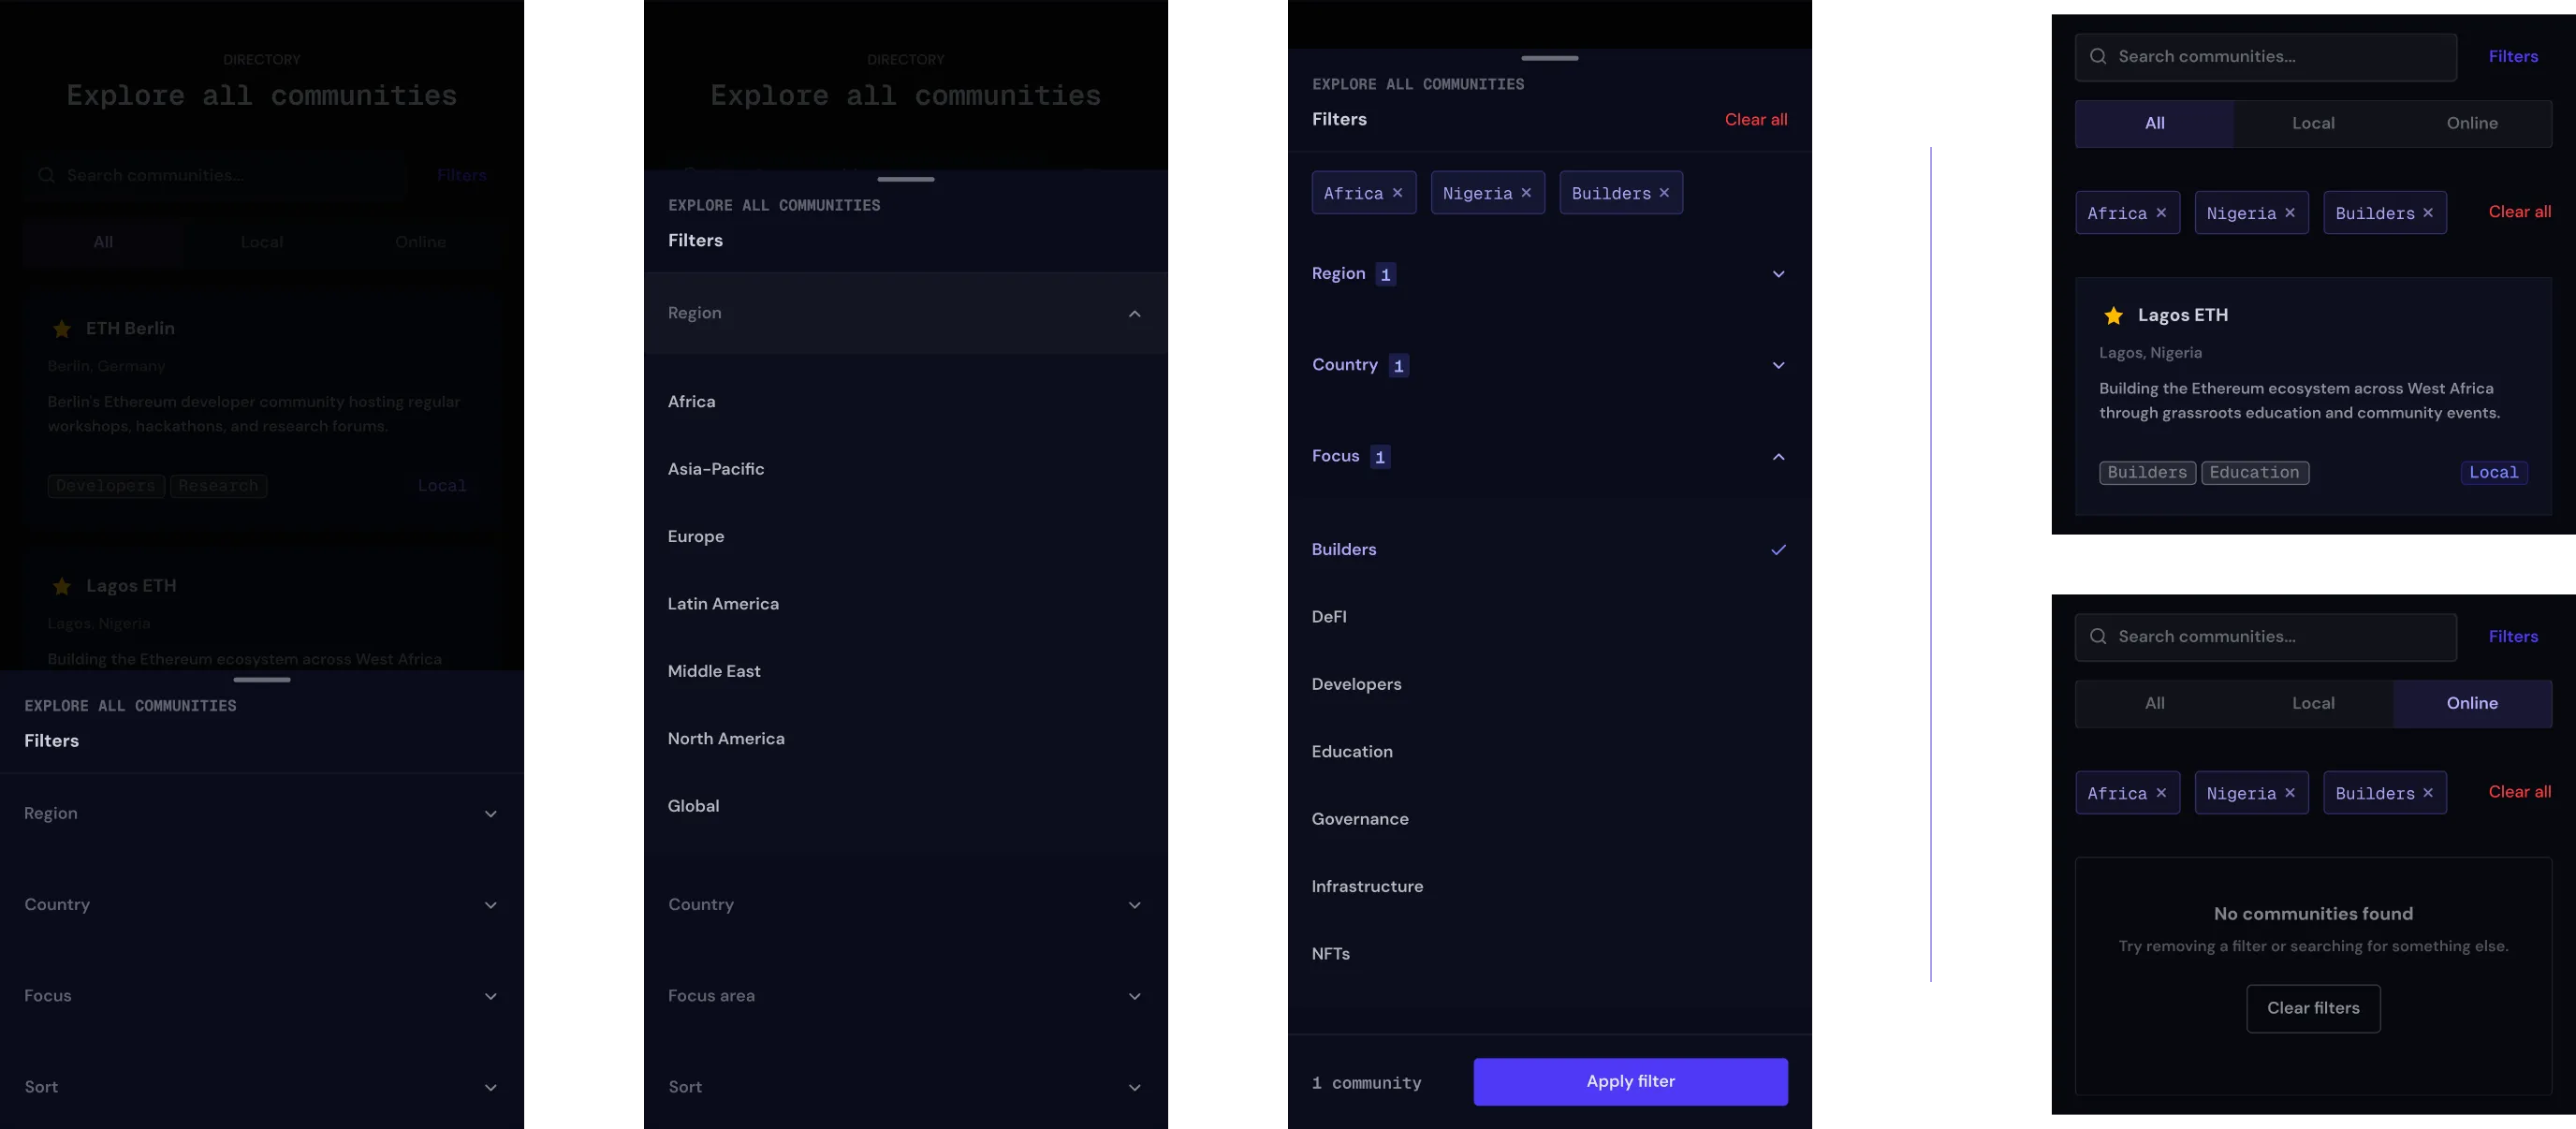Select the Education focus option in the filter list
Viewport: 2576px width, 1129px height.
click(x=1549, y=752)
